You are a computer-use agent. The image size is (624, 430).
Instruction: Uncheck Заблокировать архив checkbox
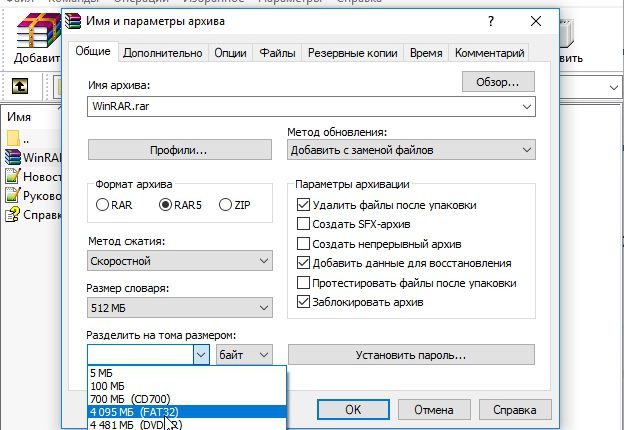pyautogui.click(x=303, y=302)
